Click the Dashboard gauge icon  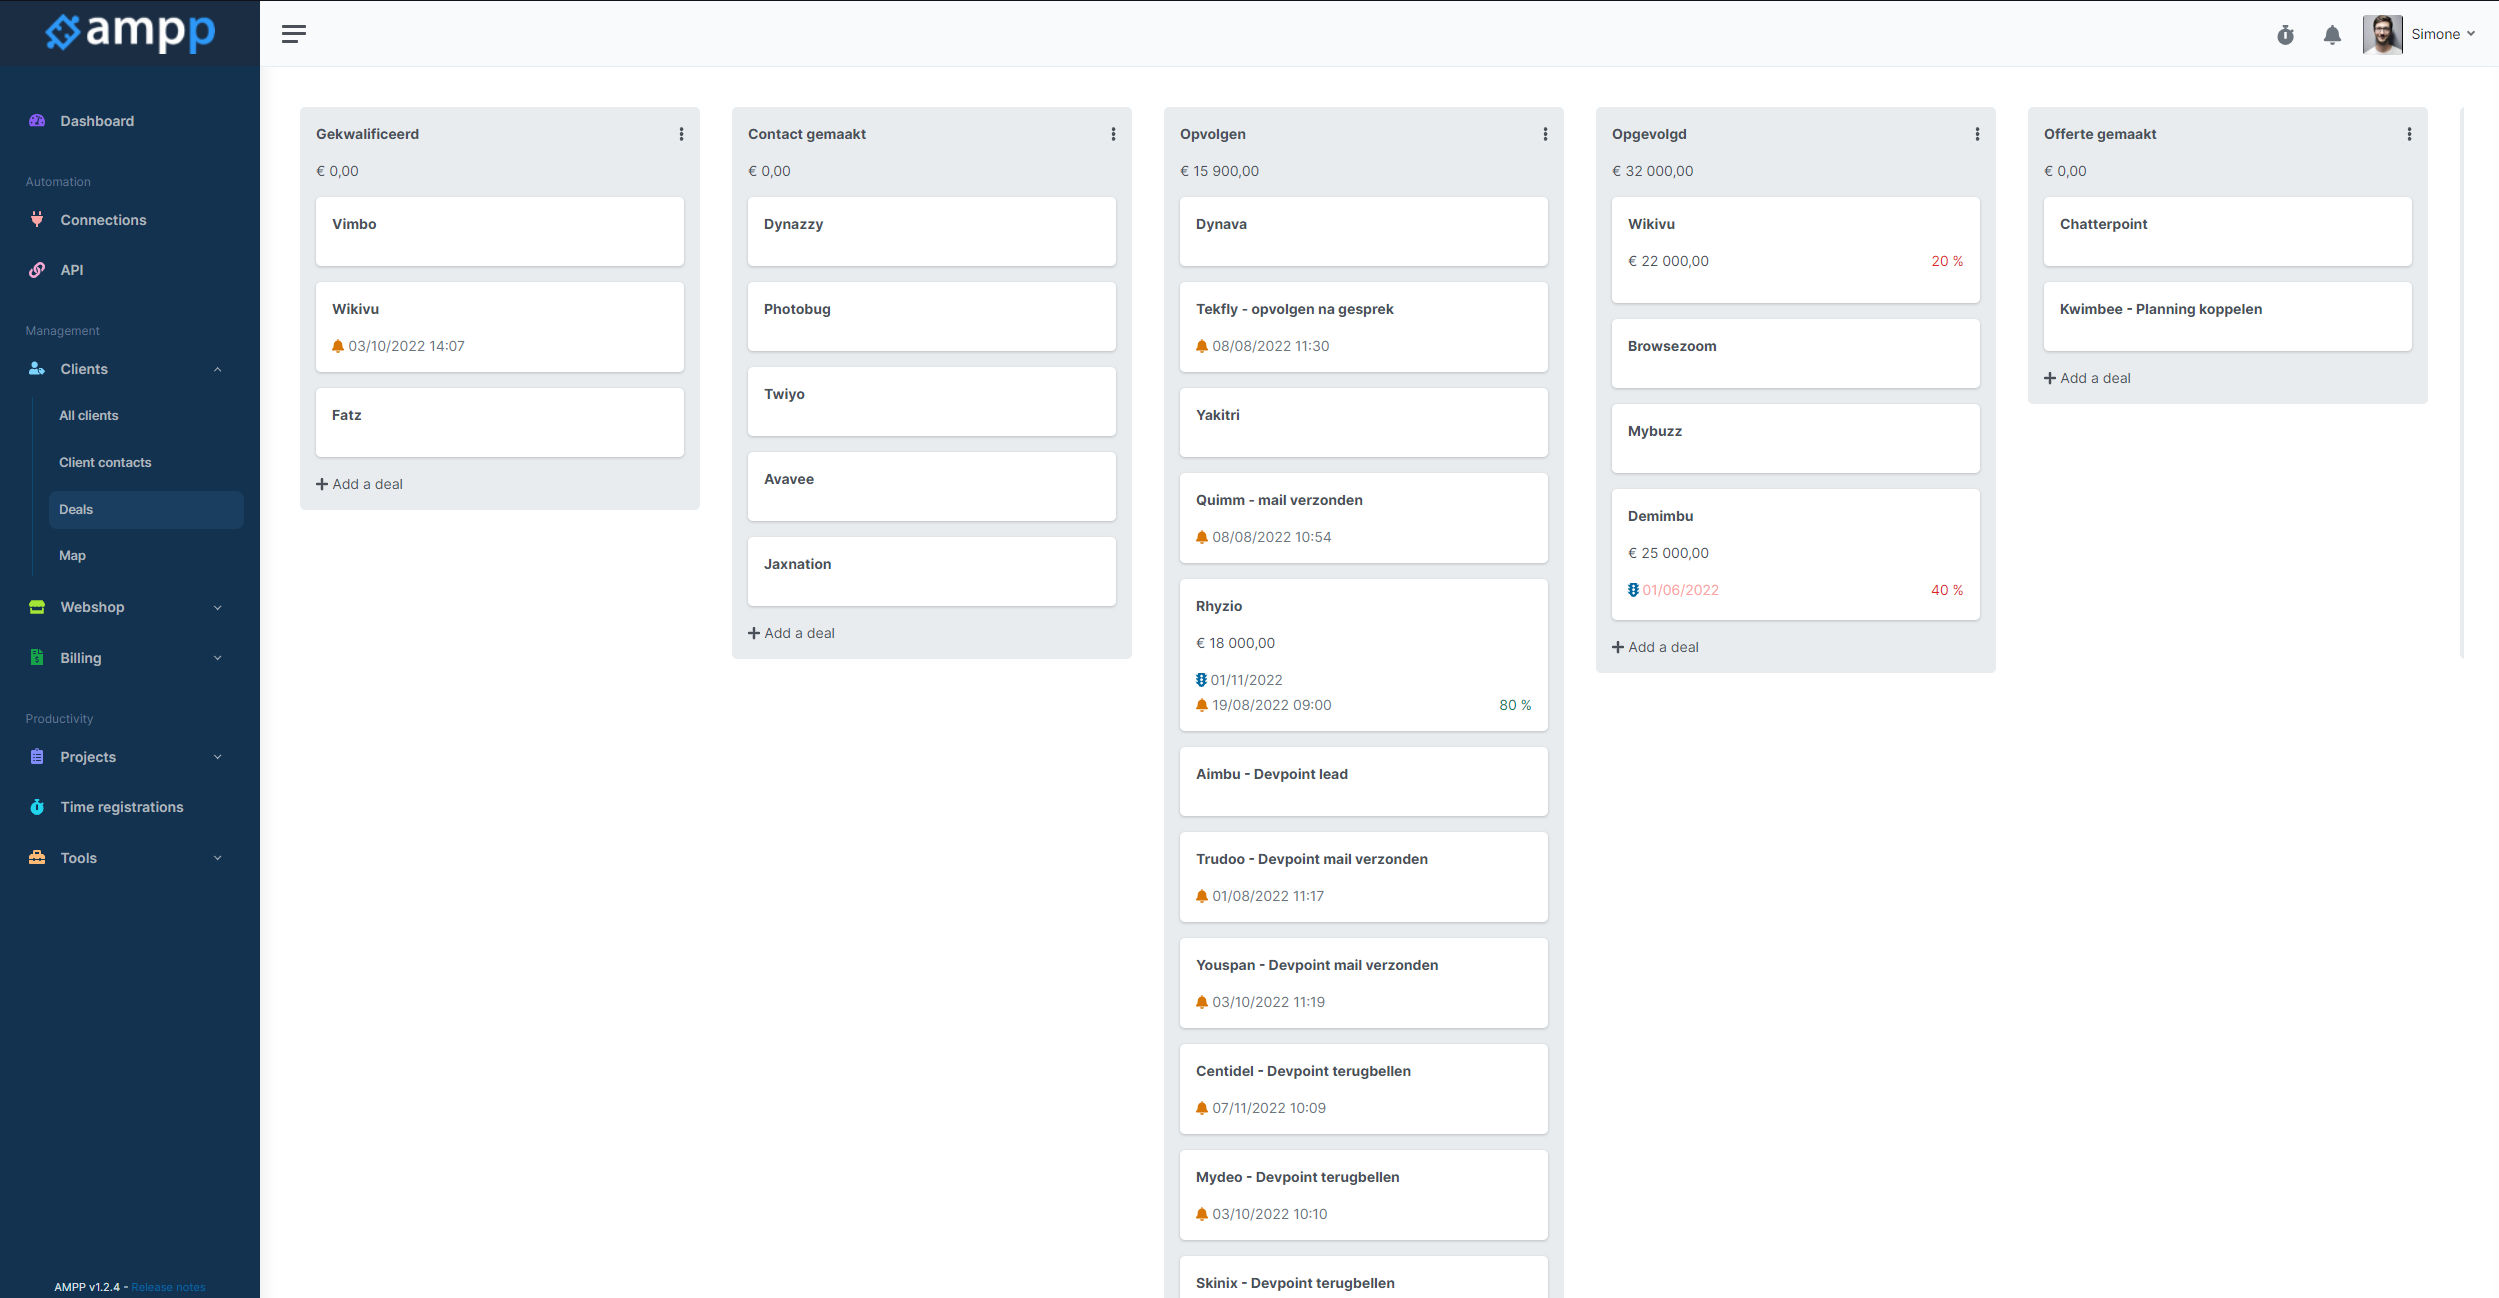[37, 121]
